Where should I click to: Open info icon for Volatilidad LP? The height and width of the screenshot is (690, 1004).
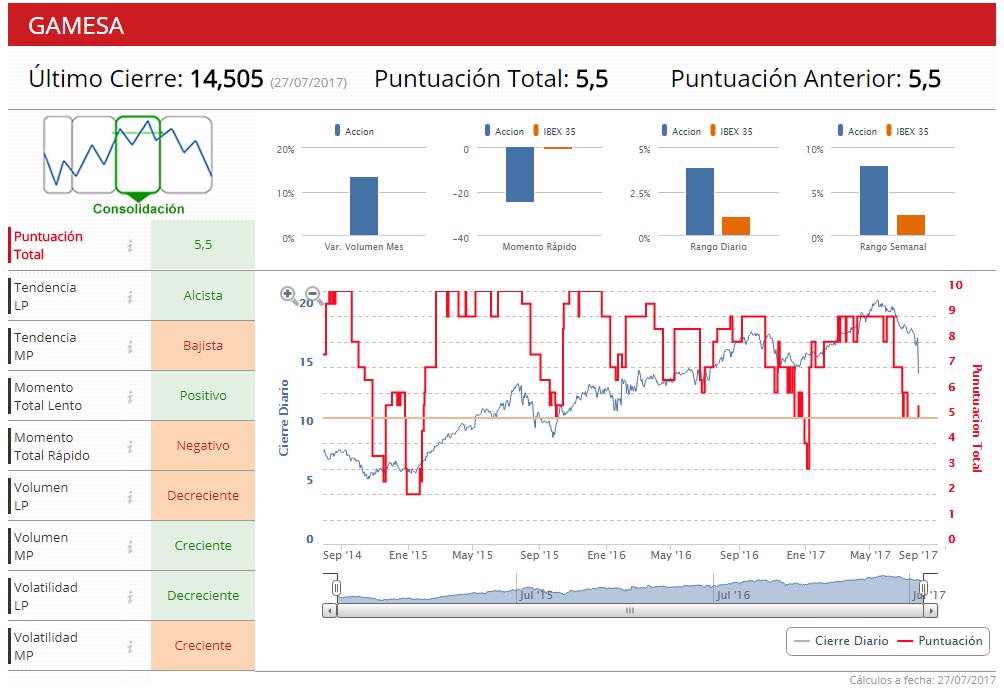[x=130, y=596]
